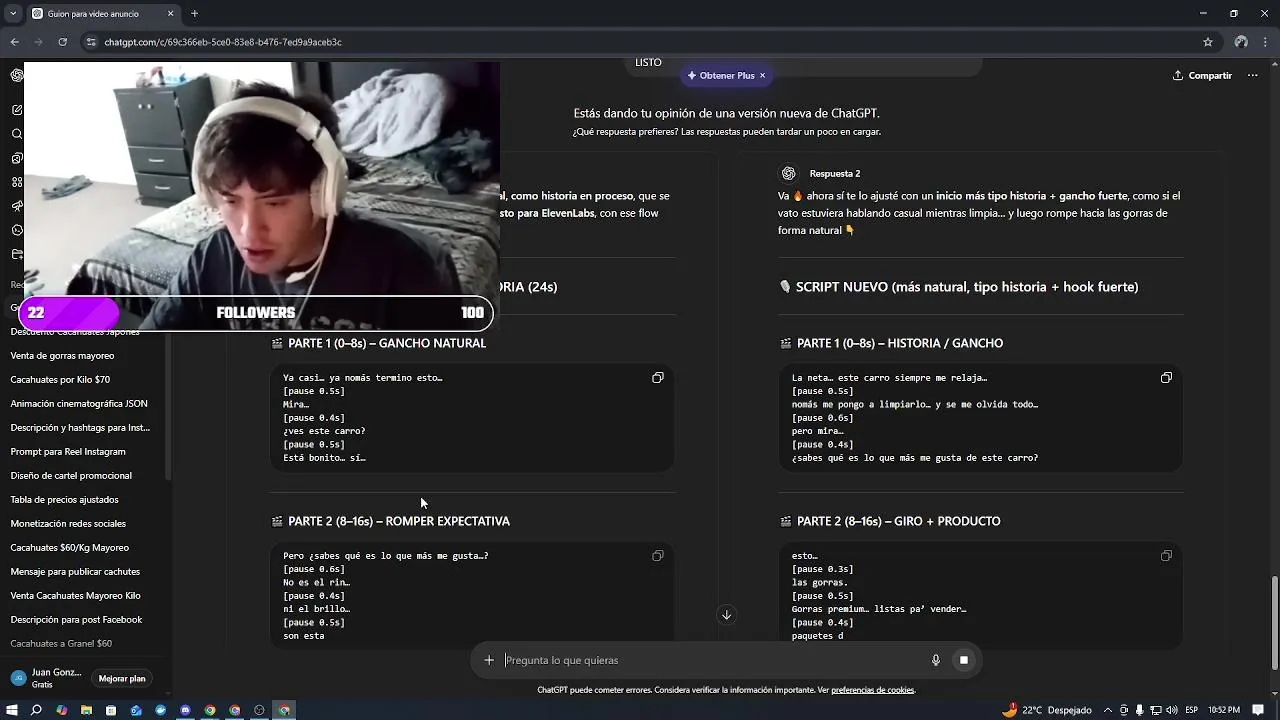Click the PARTE 2 (8–16s) – GIRO + PRODUCTO heading
The height and width of the screenshot is (720, 1280).
click(x=898, y=521)
